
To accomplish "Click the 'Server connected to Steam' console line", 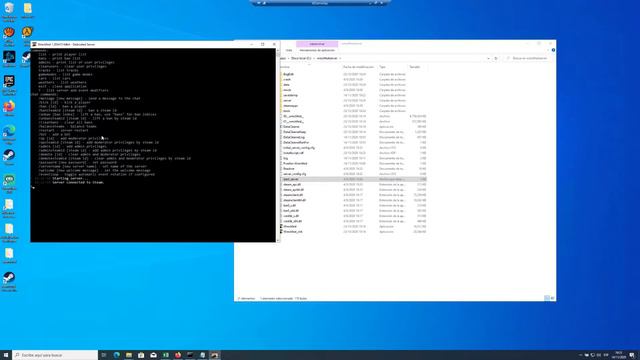I will 78,182.
